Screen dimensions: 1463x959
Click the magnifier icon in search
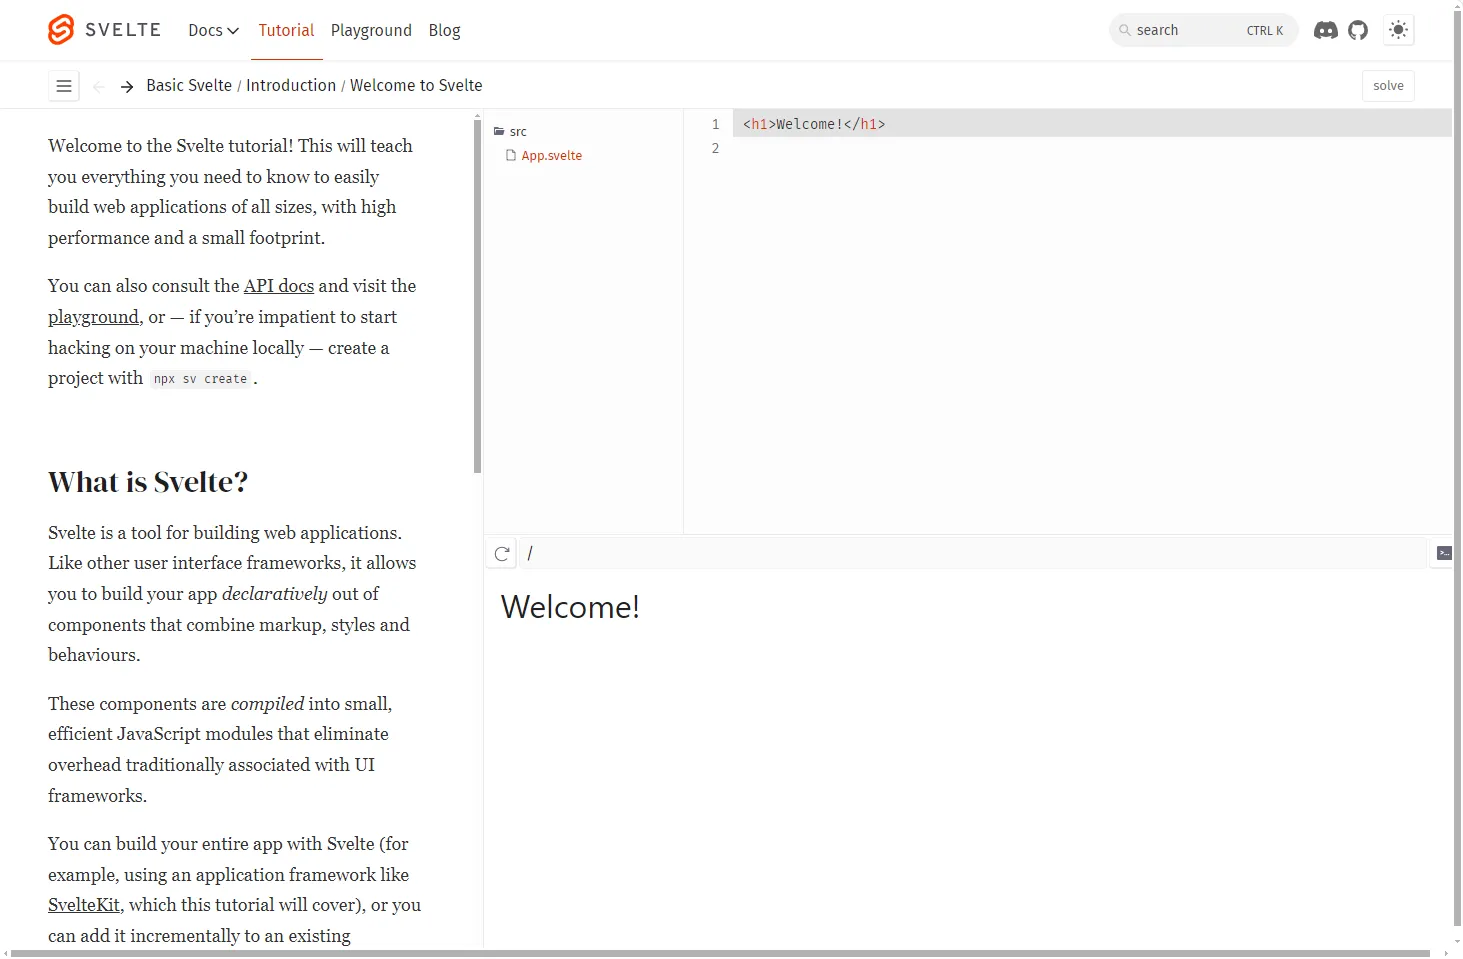tap(1125, 30)
